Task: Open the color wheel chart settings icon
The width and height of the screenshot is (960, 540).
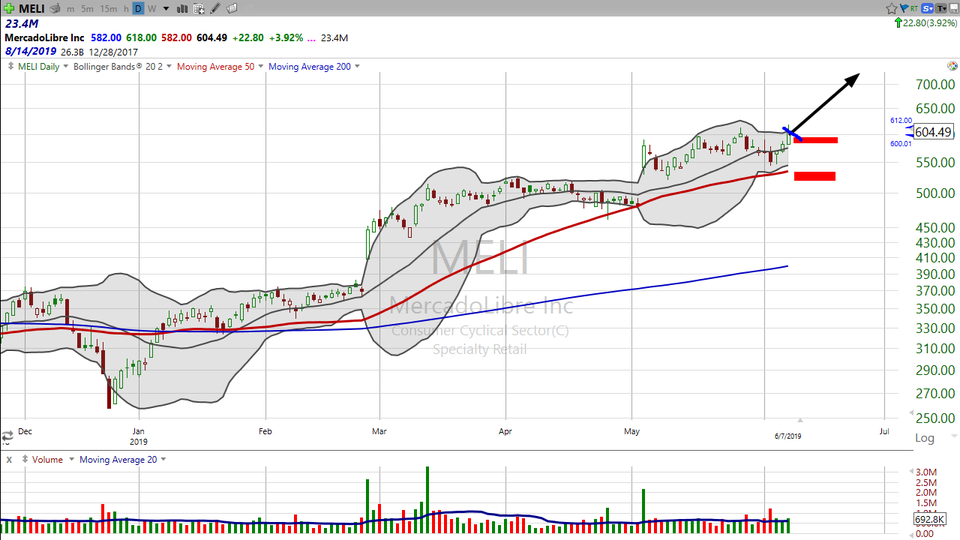Action: click(952, 66)
